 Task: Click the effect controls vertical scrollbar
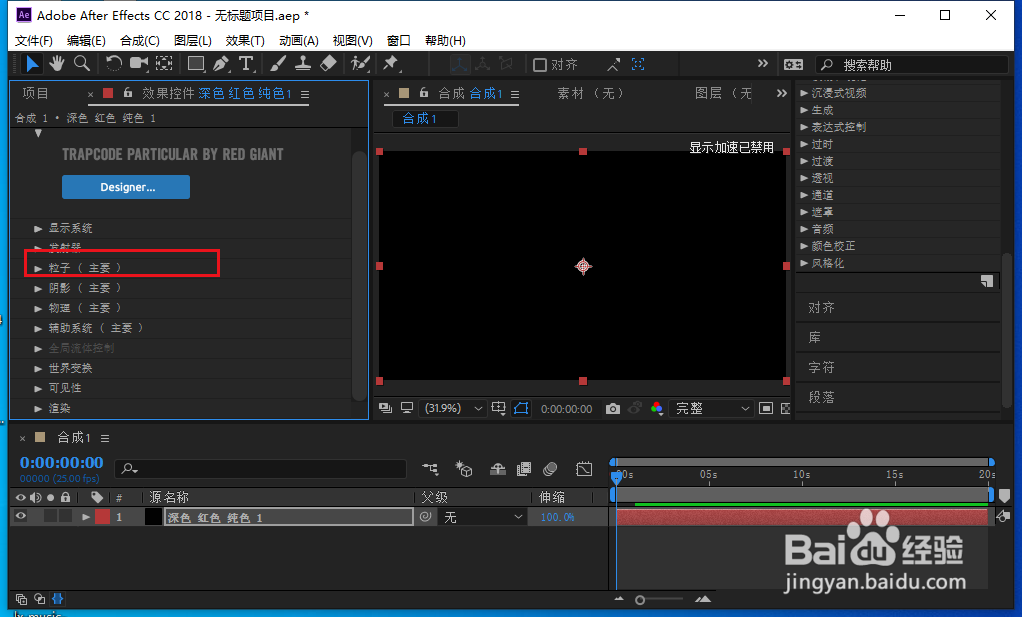click(x=359, y=275)
